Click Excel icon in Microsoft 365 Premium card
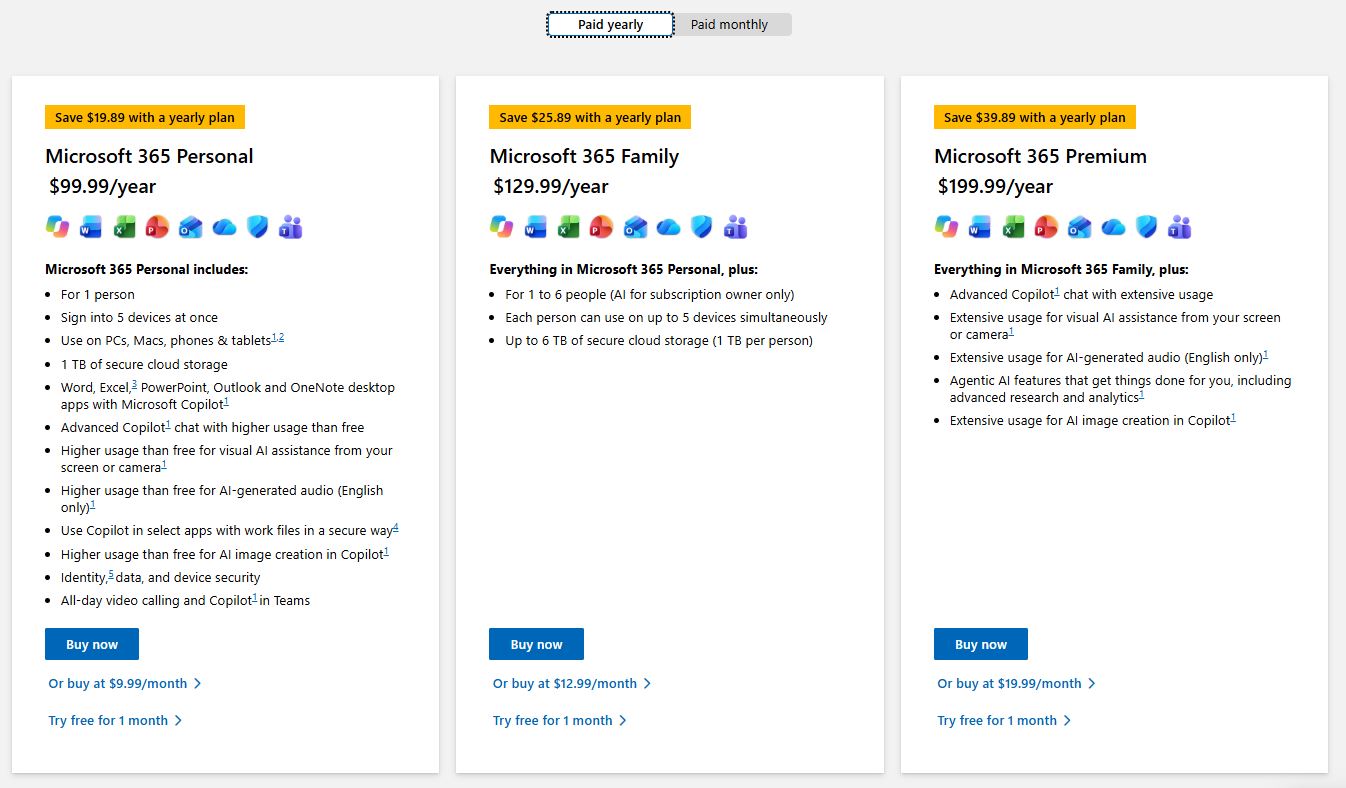Screen dimensions: 1346x788 1013,227
